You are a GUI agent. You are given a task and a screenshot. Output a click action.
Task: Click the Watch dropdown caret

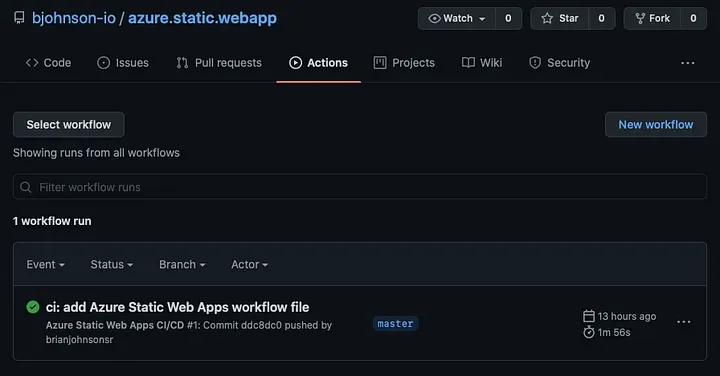click(x=482, y=19)
